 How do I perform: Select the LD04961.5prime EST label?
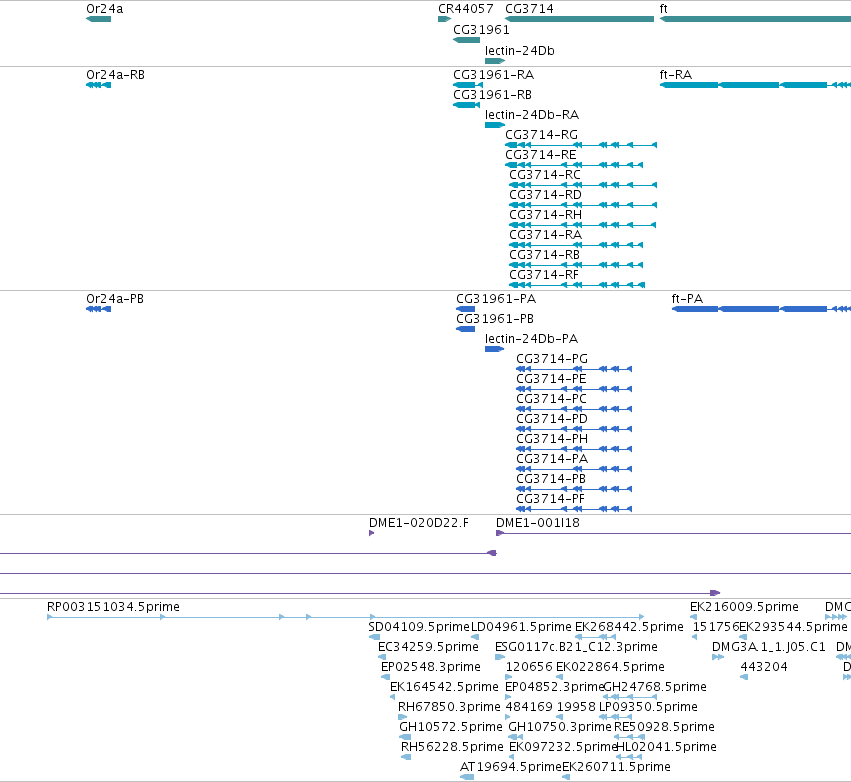tap(522, 627)
